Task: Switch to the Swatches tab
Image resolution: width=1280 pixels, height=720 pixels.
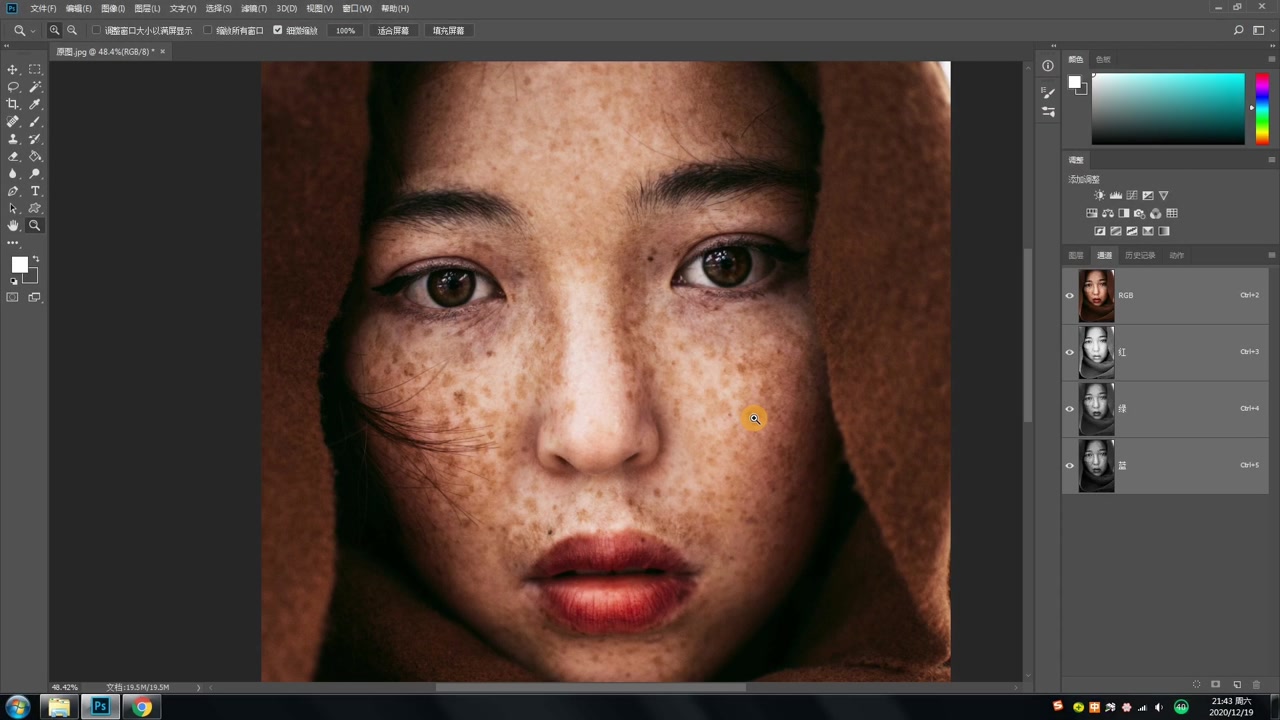Action: [1103, 59]
